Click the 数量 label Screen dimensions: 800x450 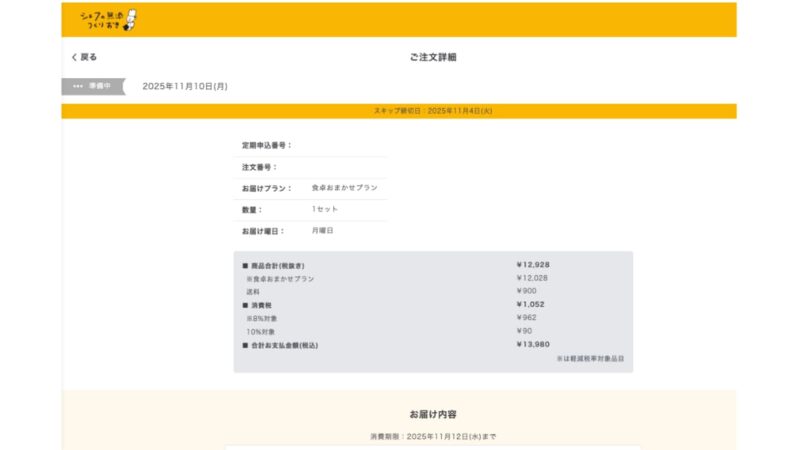252,210
